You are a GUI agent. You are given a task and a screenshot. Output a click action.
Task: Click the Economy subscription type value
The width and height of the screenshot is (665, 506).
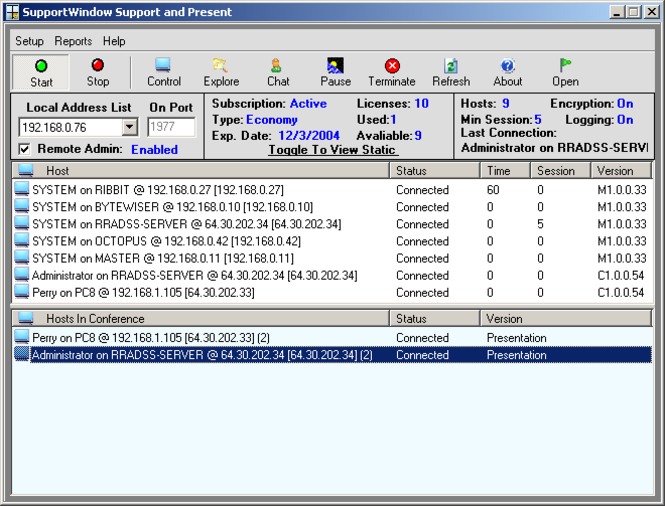[272, 120]
